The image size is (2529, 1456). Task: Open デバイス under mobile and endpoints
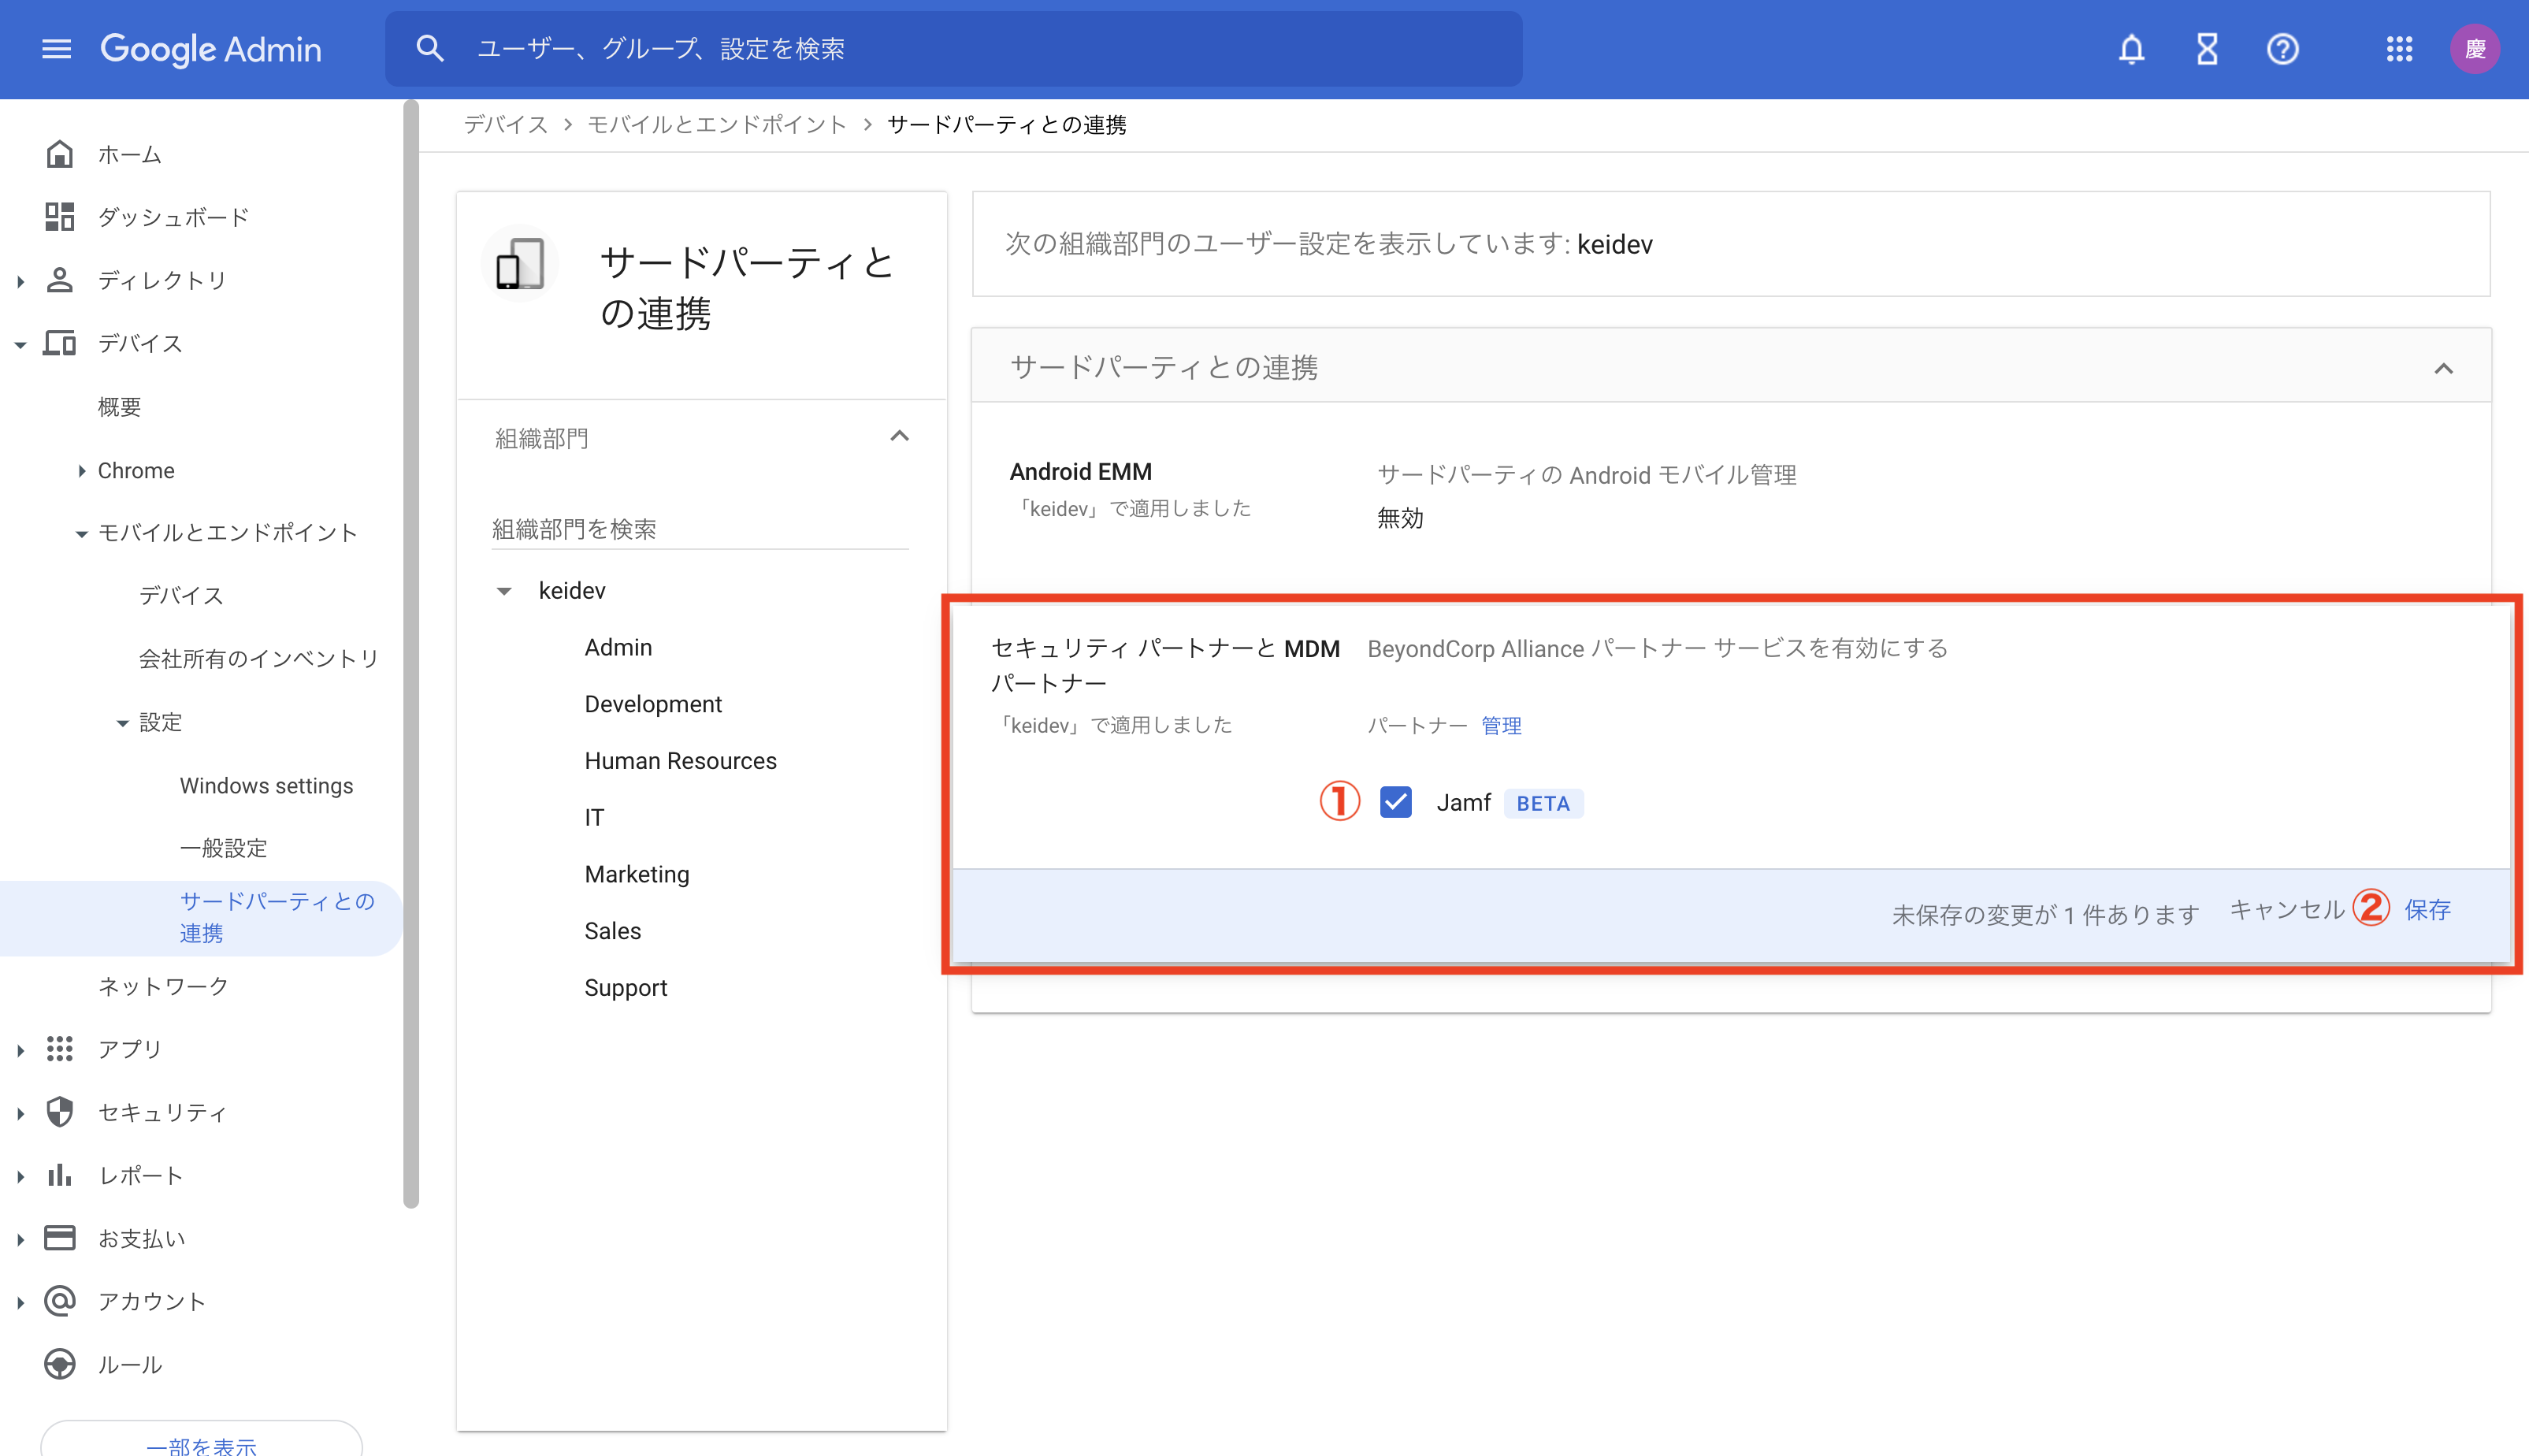pyautogui.click(x=181, y=595)
